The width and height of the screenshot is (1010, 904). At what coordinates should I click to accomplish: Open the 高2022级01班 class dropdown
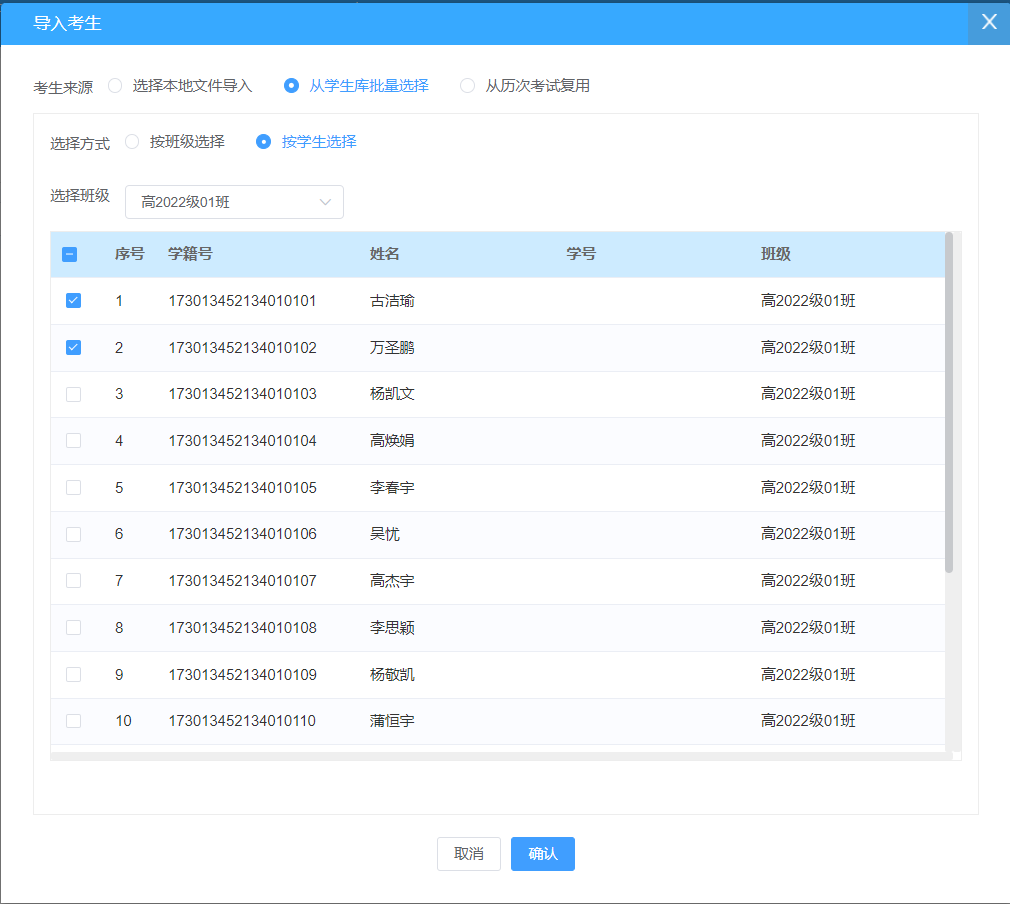click(234, 202)
